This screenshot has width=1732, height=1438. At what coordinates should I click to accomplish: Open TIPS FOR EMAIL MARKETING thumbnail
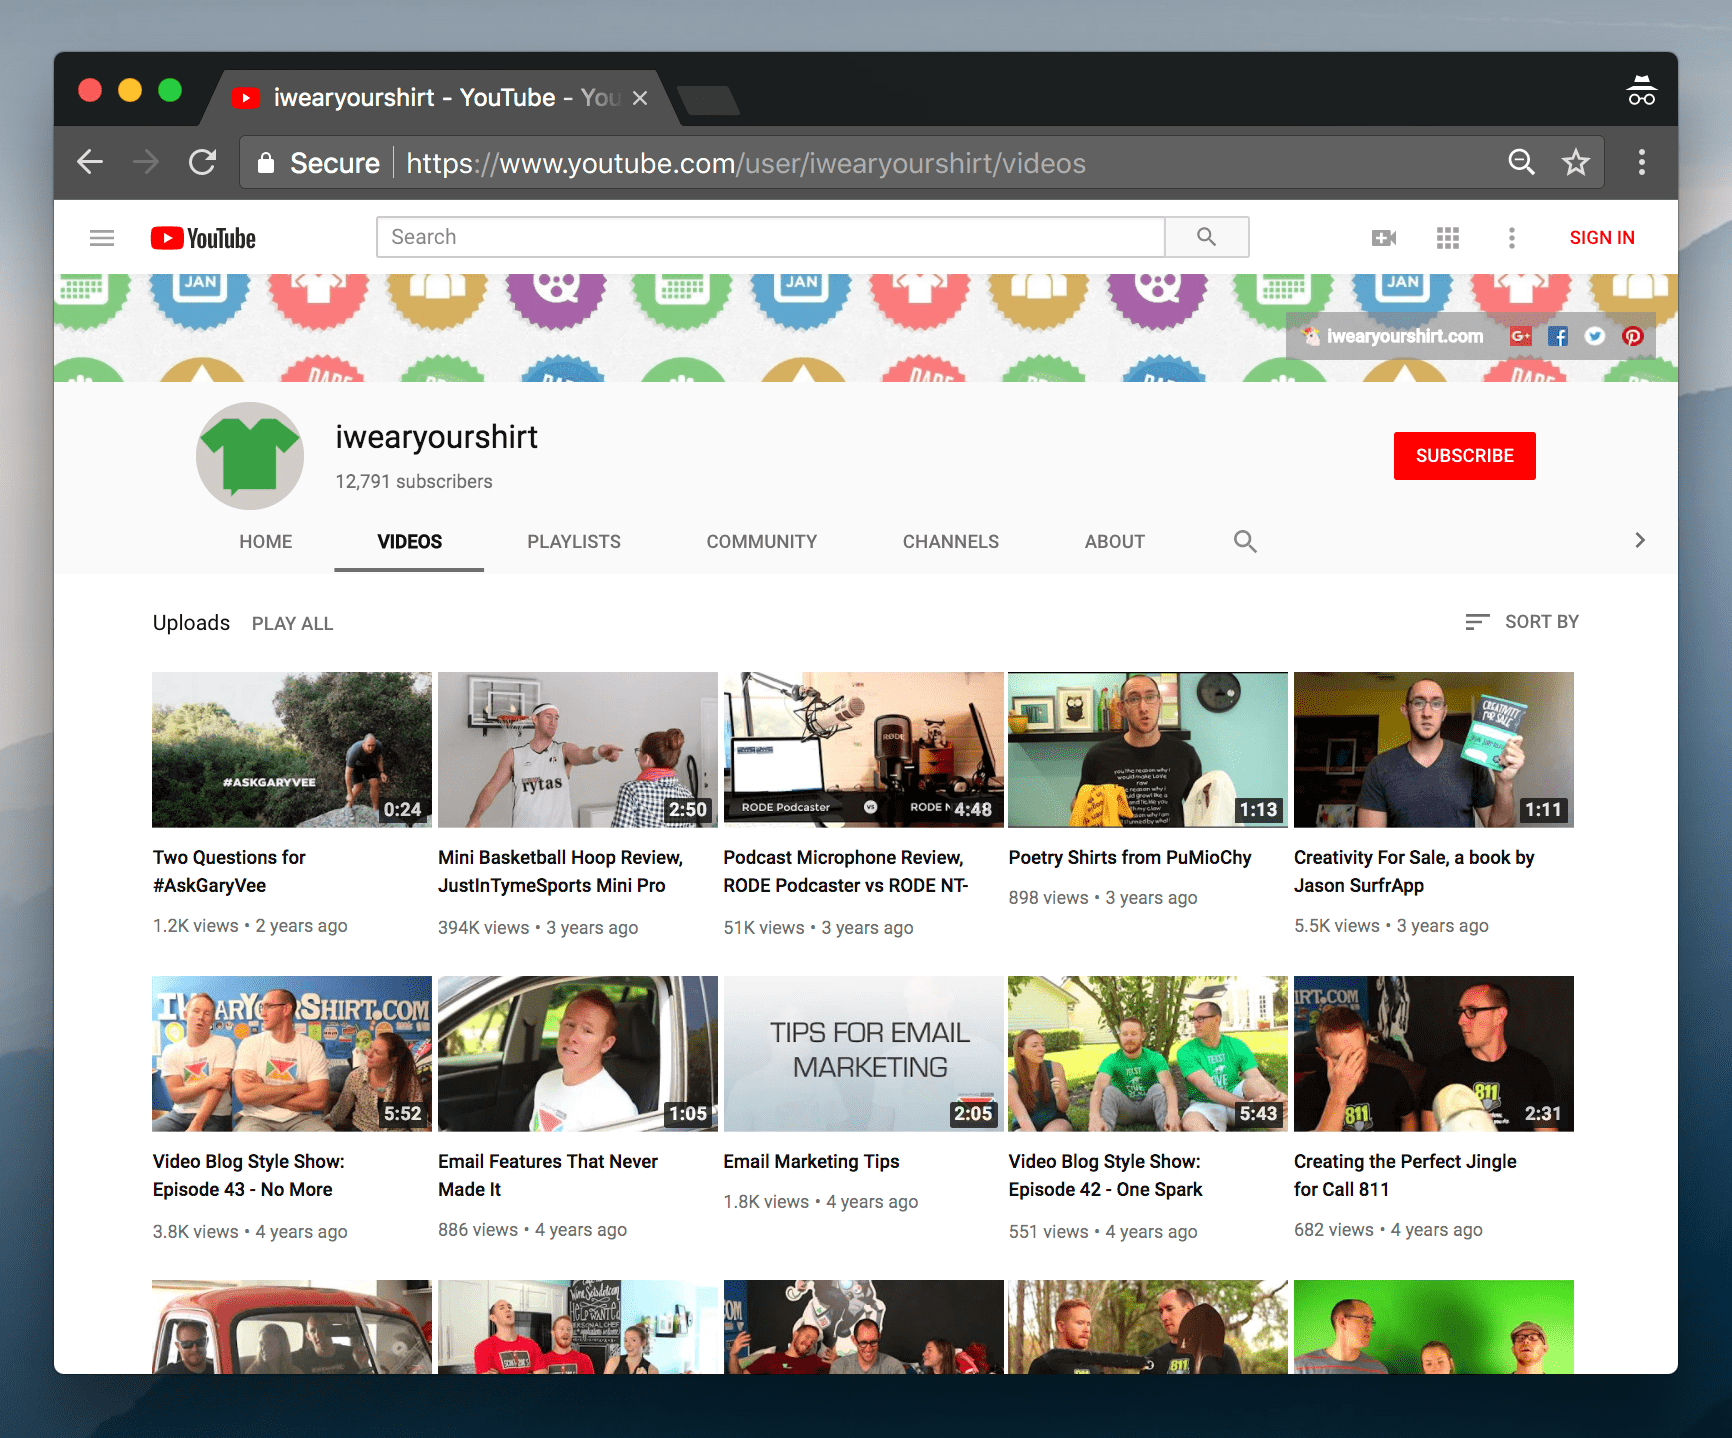click(863, 1054)
